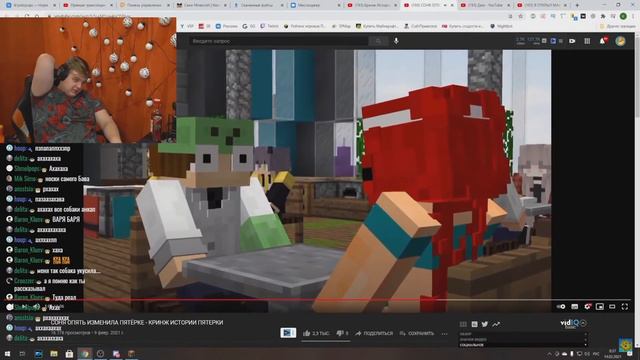Click chat message ВАРЯ ВАРЯ
This screenshot has height=360, width=640.
(x=66, y=220)
